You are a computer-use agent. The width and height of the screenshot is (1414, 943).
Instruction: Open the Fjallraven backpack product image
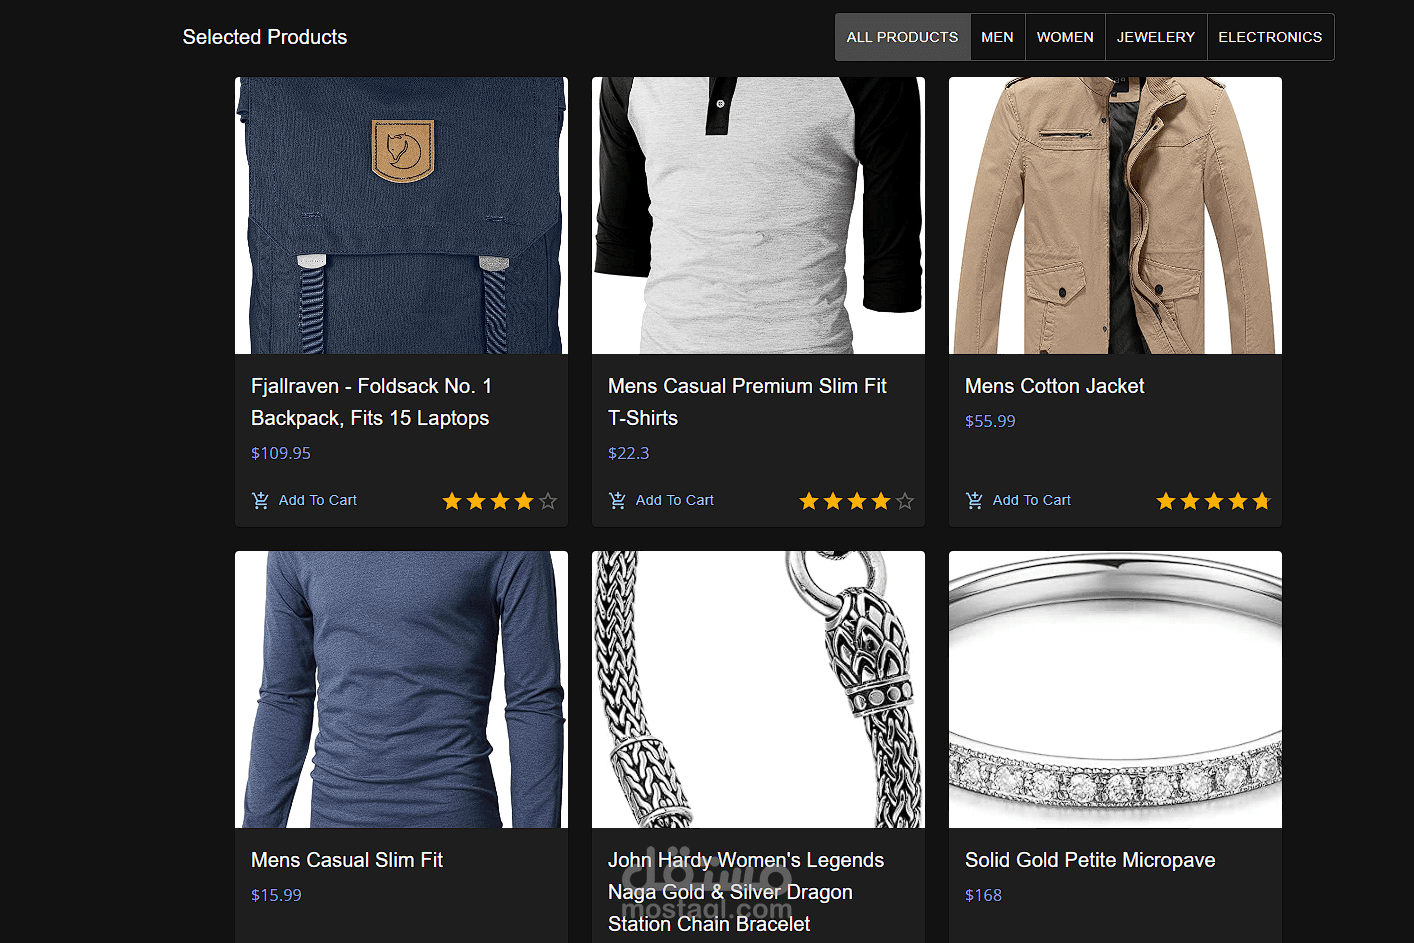click(x=401, y=215)
